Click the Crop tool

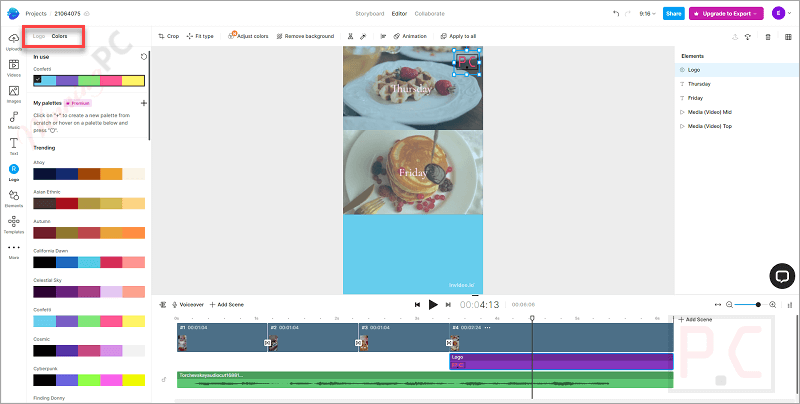point(169,36)
